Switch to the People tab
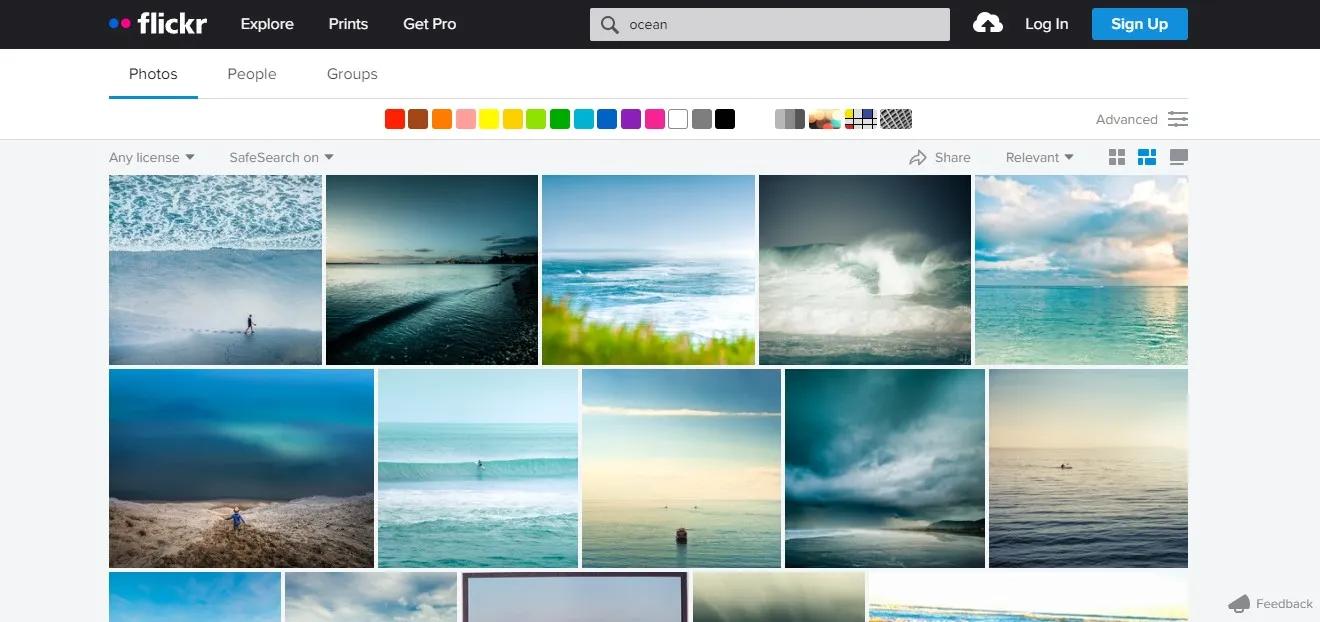1320x622 pixels. (252, 74)
